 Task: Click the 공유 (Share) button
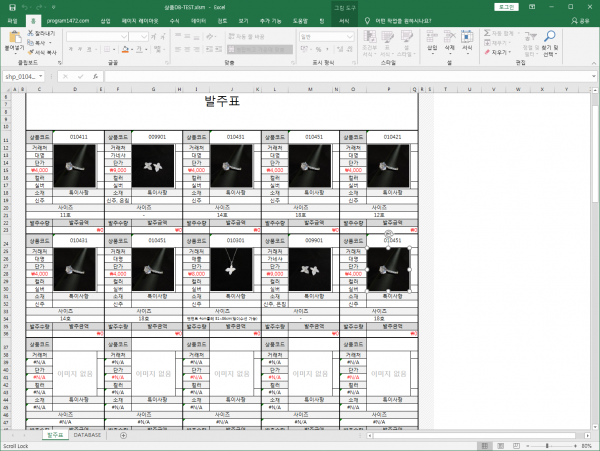click(x=580, y=19)
